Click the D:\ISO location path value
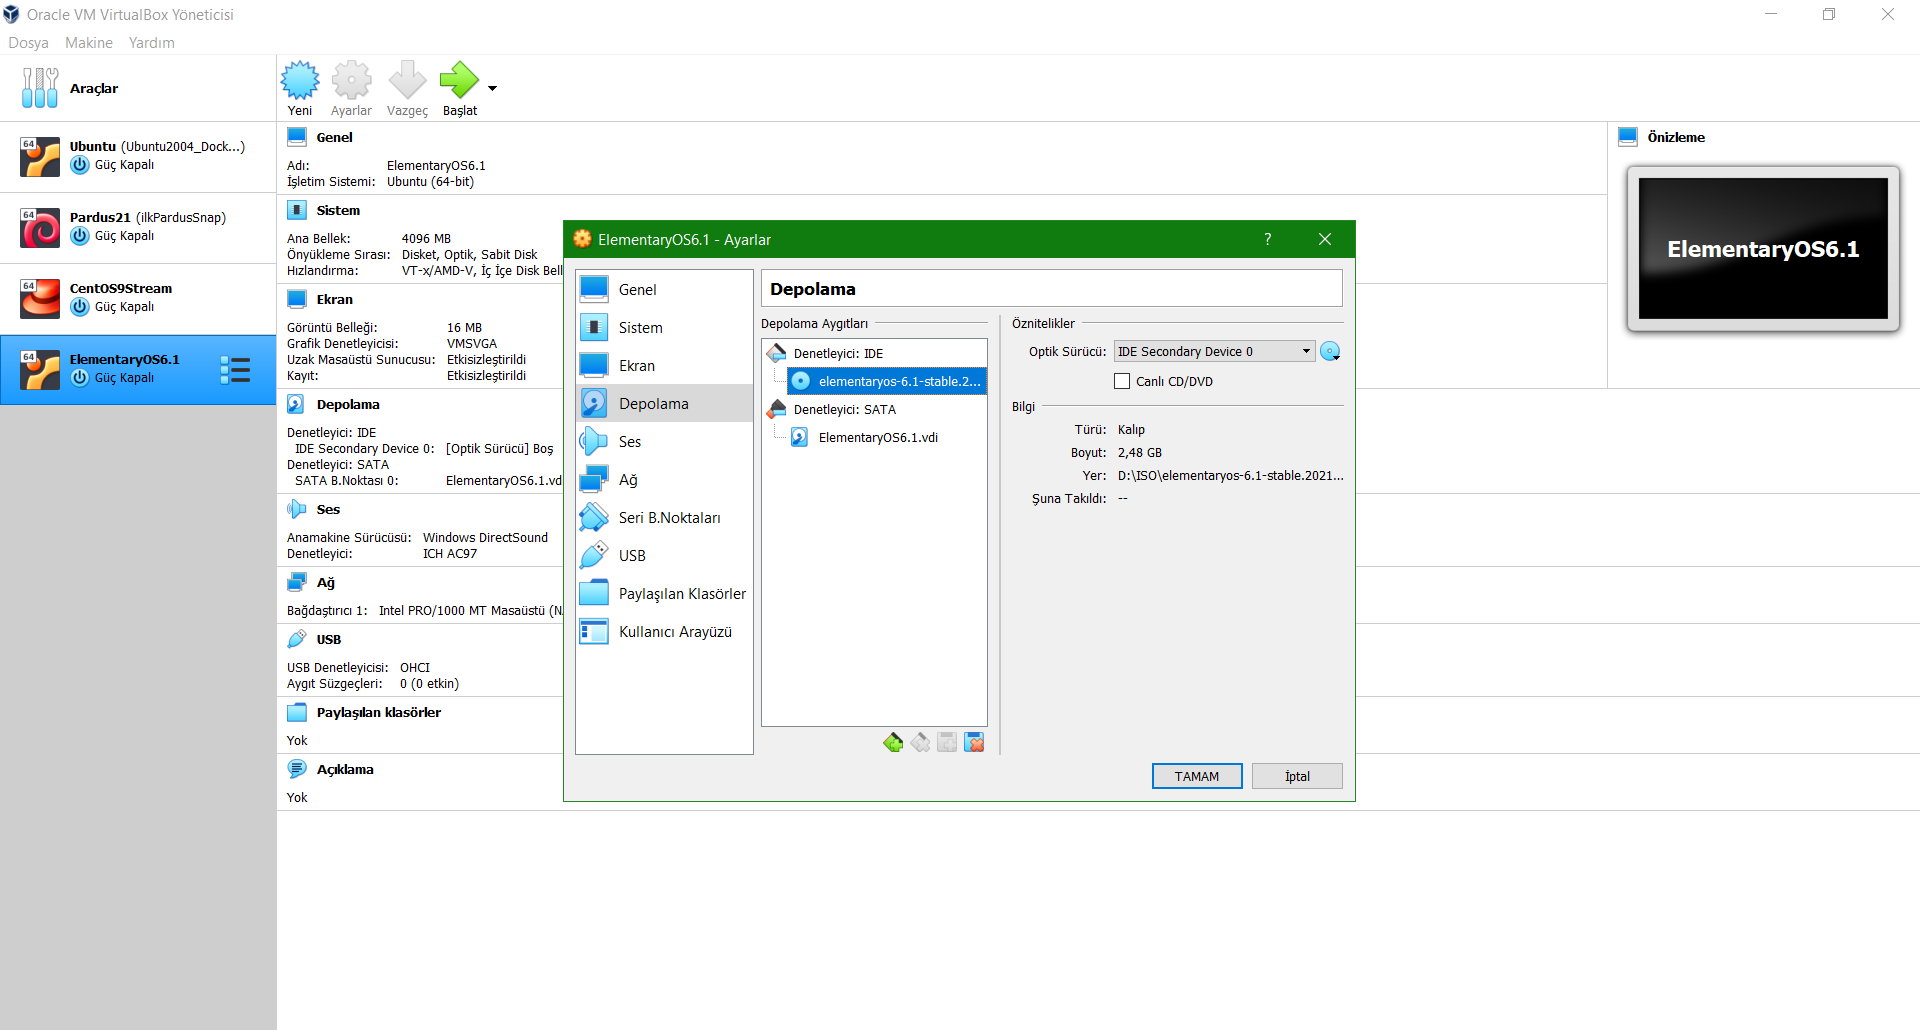 (x=1230, y=475)
